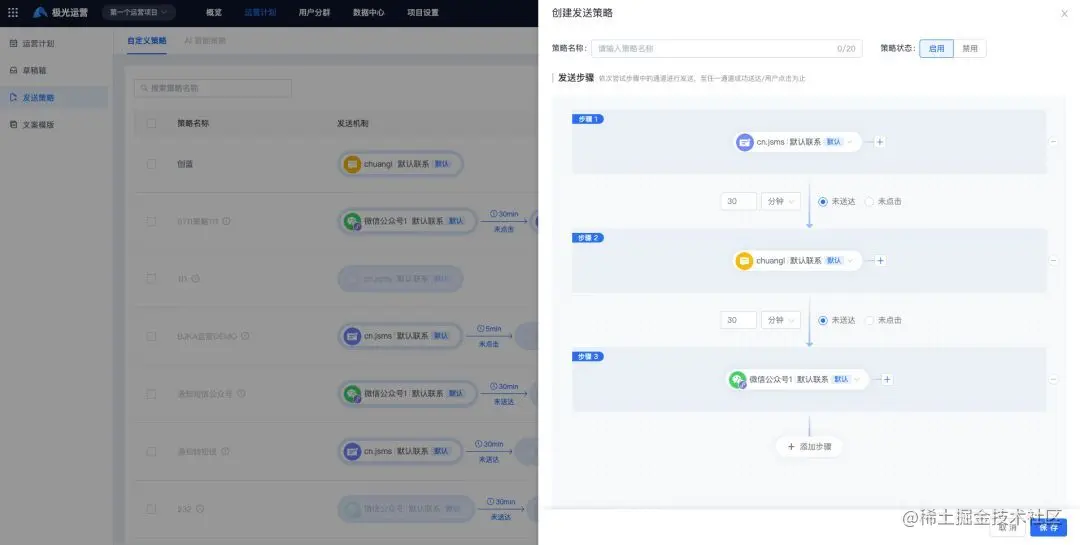Expand the cn.jsms channel chevron in step 1
Viewport: 1080px width, 545px height.
(x=850, y=142)
